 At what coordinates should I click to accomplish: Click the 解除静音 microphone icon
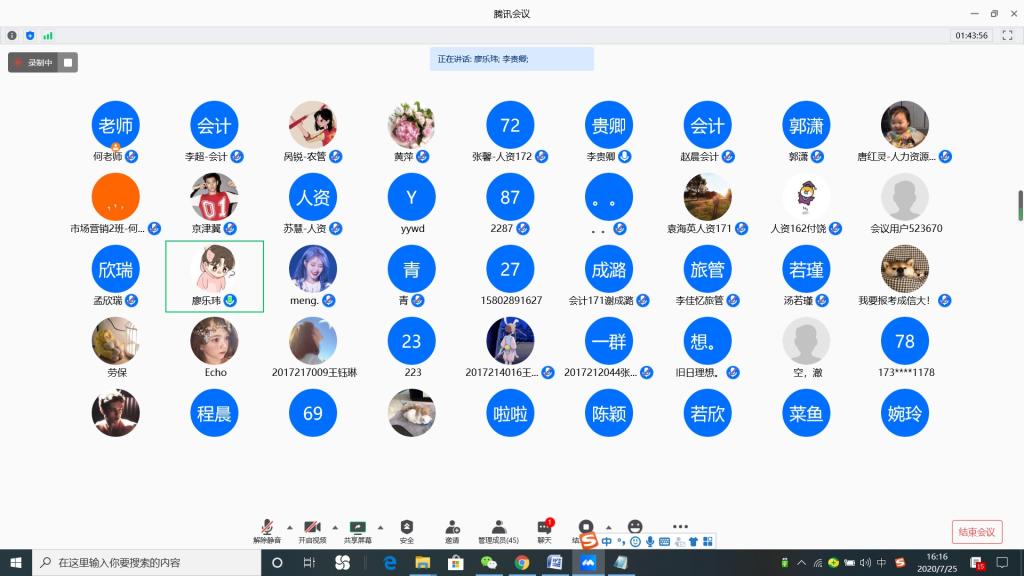(x=267, y=527)
